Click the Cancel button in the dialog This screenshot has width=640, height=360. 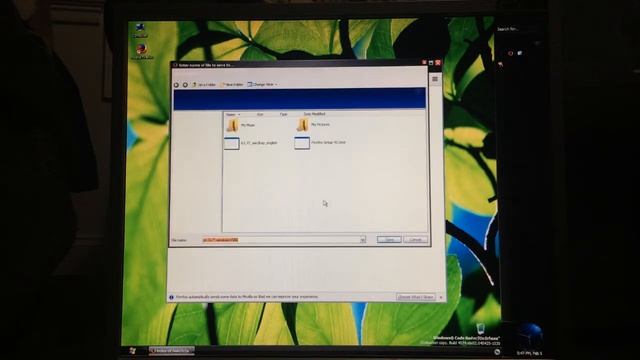[x=416, y=240]
